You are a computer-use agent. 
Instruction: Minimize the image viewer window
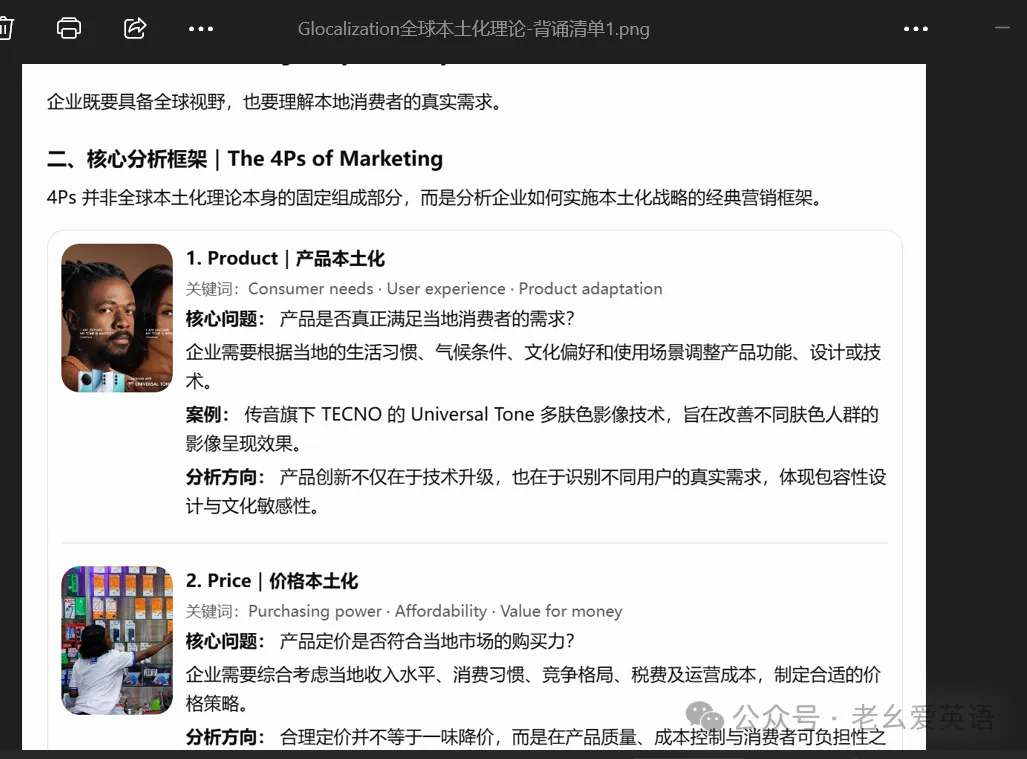click(1002, 28)
